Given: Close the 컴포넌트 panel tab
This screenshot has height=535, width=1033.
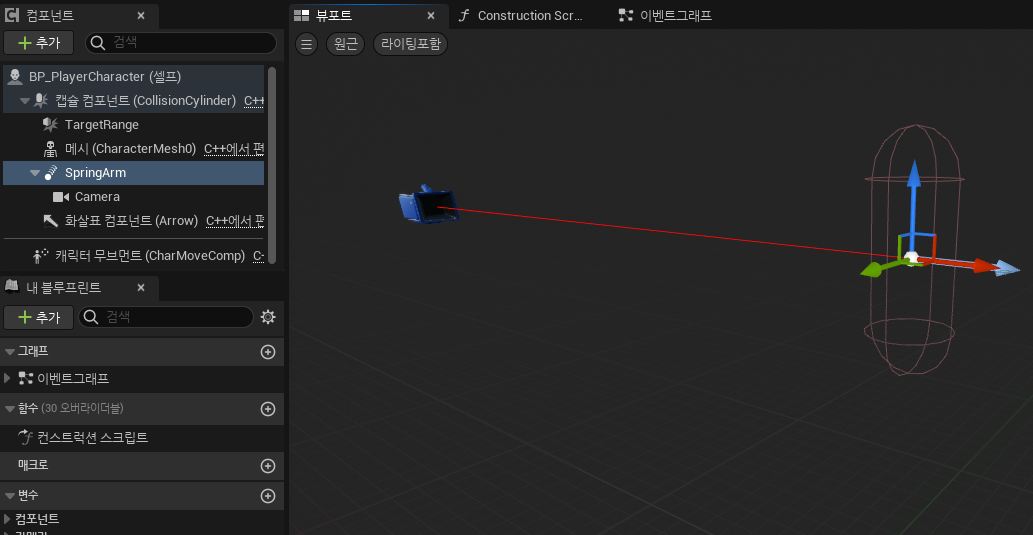Looking at the screenshot, I should 141,16.
